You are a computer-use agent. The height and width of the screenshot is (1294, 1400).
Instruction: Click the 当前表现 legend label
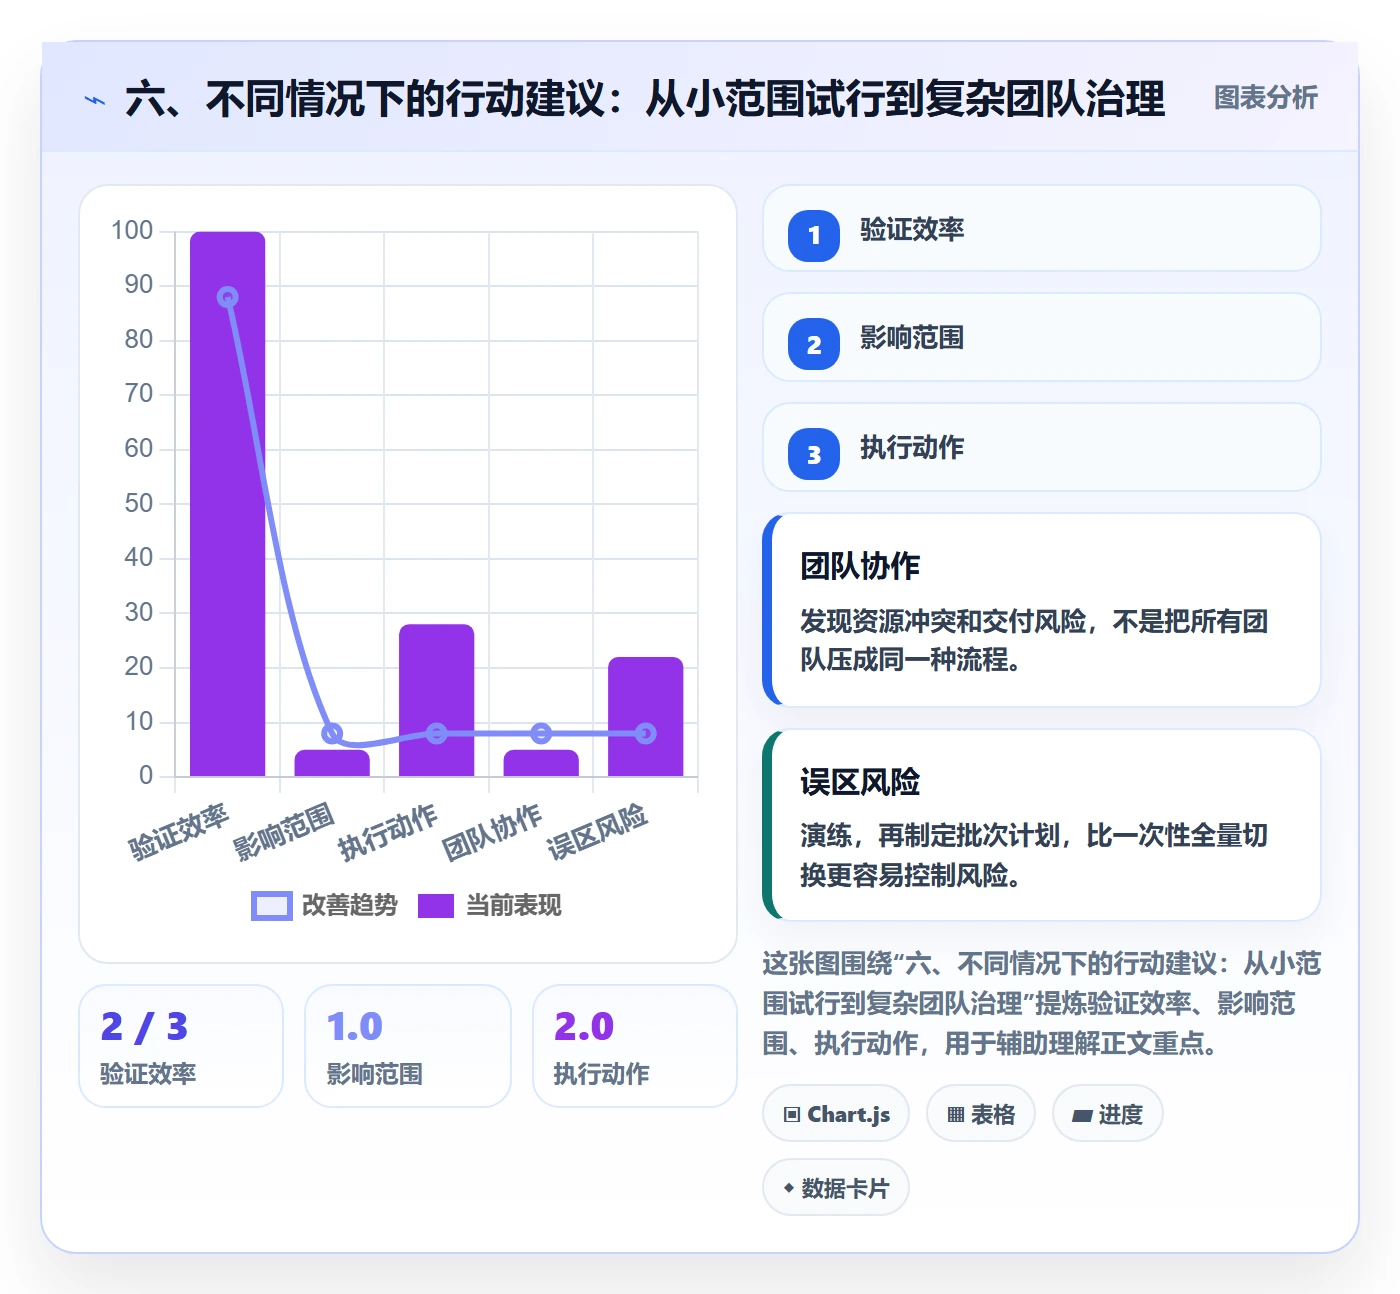[514, 905]
